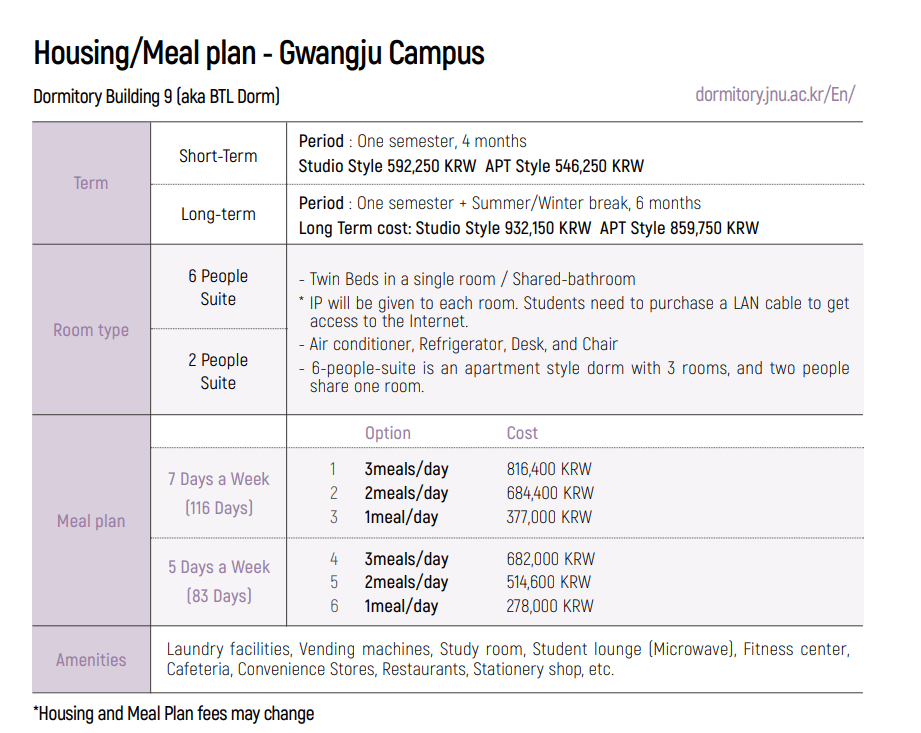This screenshot has height=733, width=921.
Task: Click the 278,000 KRW meal cost
Action: (x=549, y=606)
